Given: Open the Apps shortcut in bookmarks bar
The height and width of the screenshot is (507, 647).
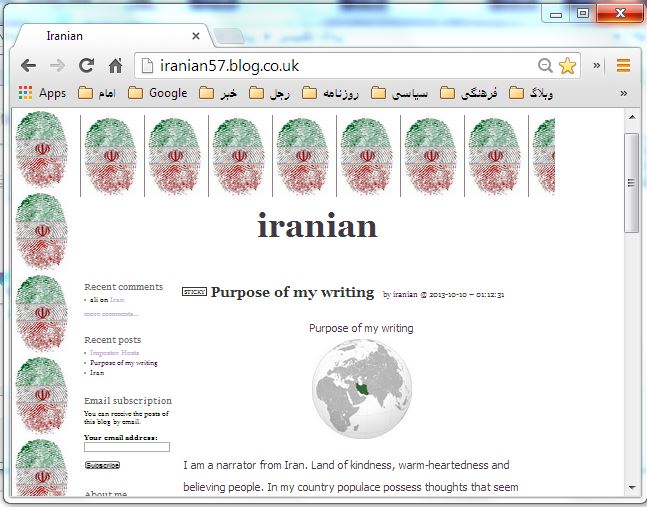Looking at the screenshot, I should 43,93.
